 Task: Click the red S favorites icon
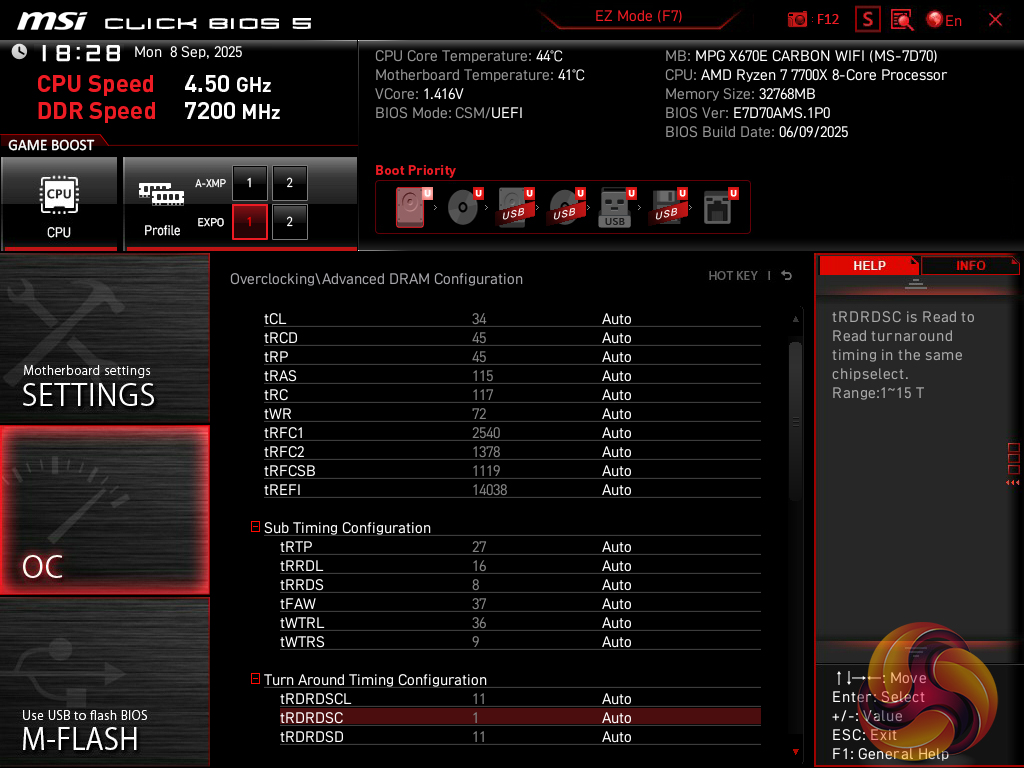[867, 20]
